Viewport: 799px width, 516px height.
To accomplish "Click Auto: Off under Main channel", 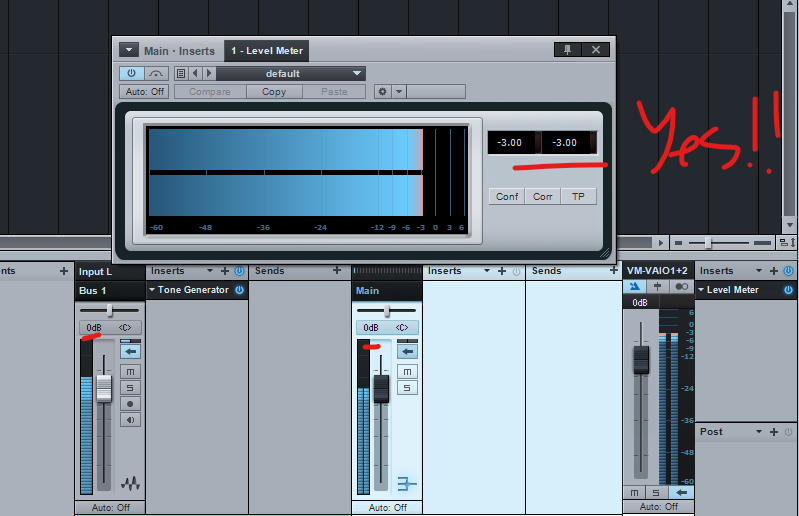I will pos(387,508).
